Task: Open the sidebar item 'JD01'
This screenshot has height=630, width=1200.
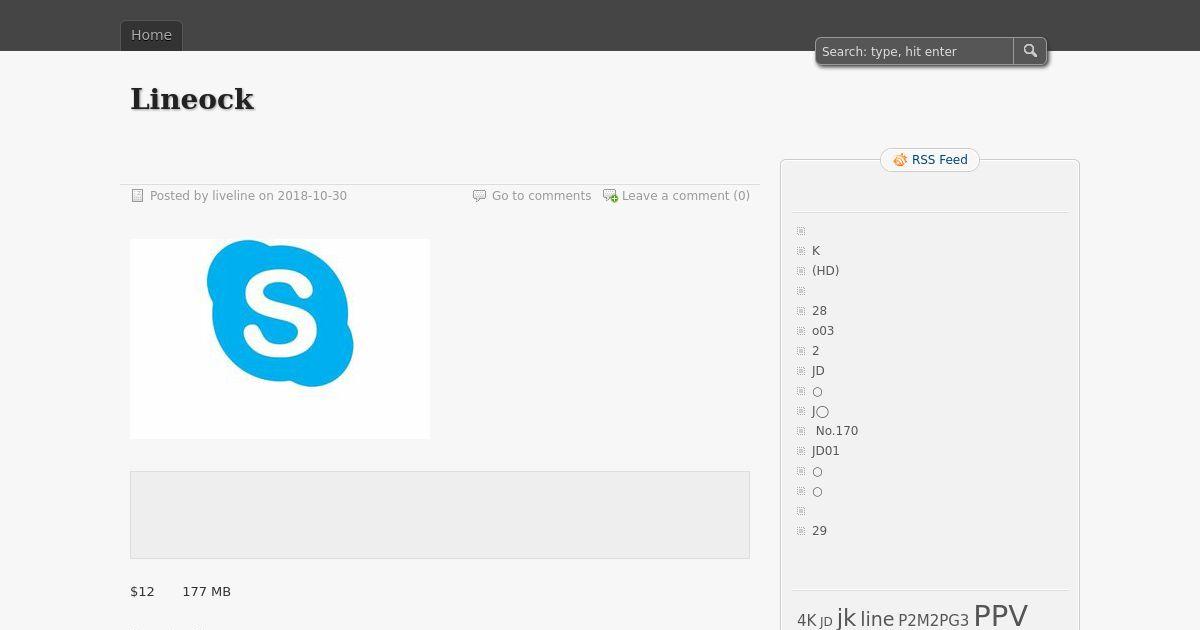Action: (x=826, y=451)
